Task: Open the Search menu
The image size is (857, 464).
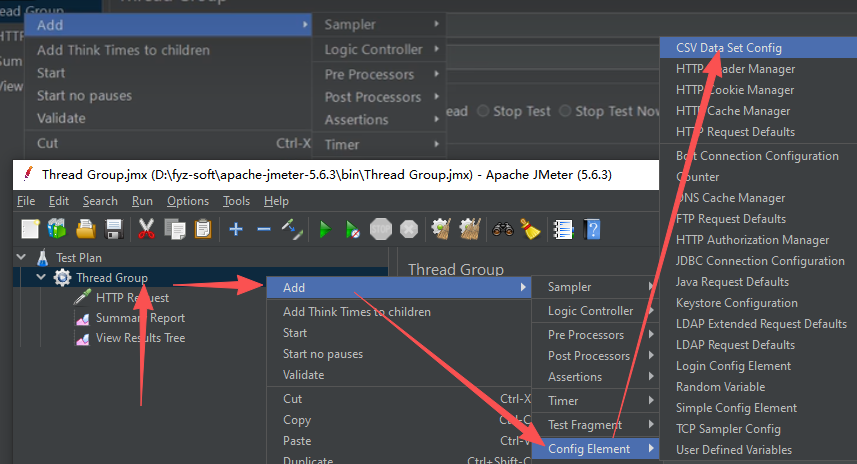Action: point(100,201)
